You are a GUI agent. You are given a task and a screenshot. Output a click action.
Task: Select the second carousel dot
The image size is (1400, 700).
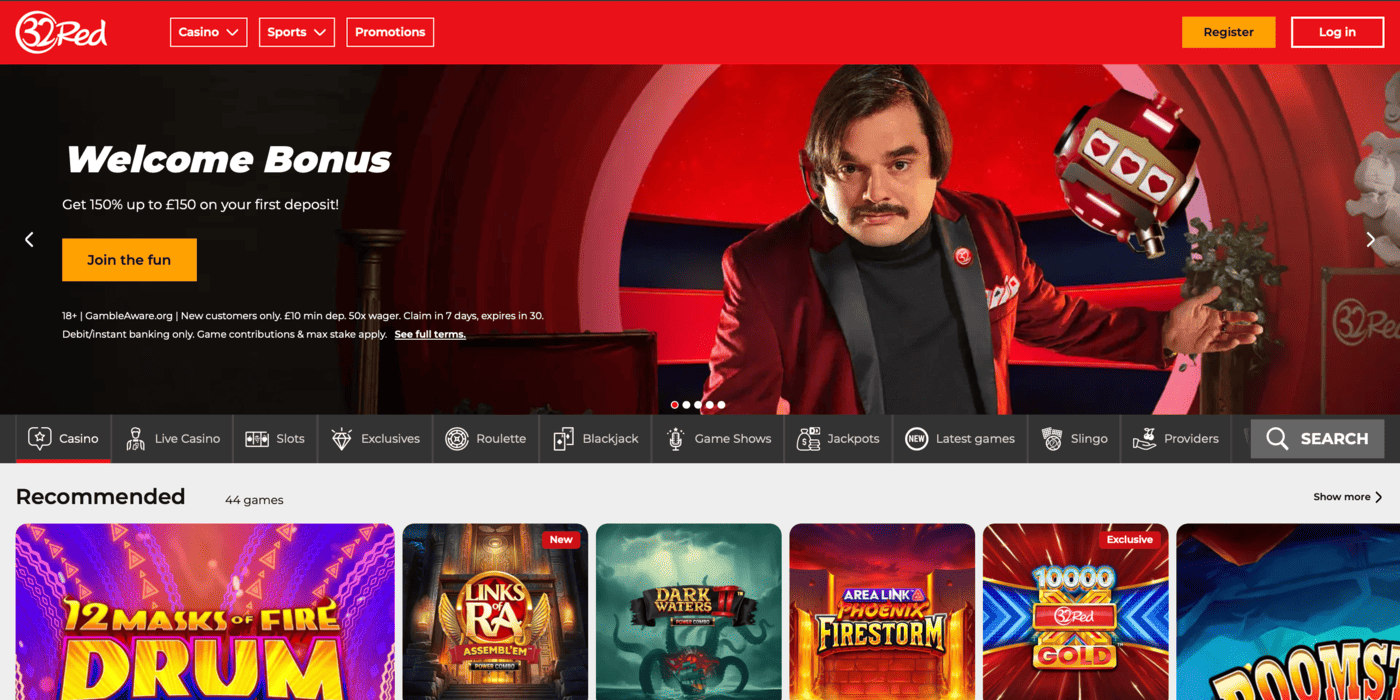tap(686, 405)
